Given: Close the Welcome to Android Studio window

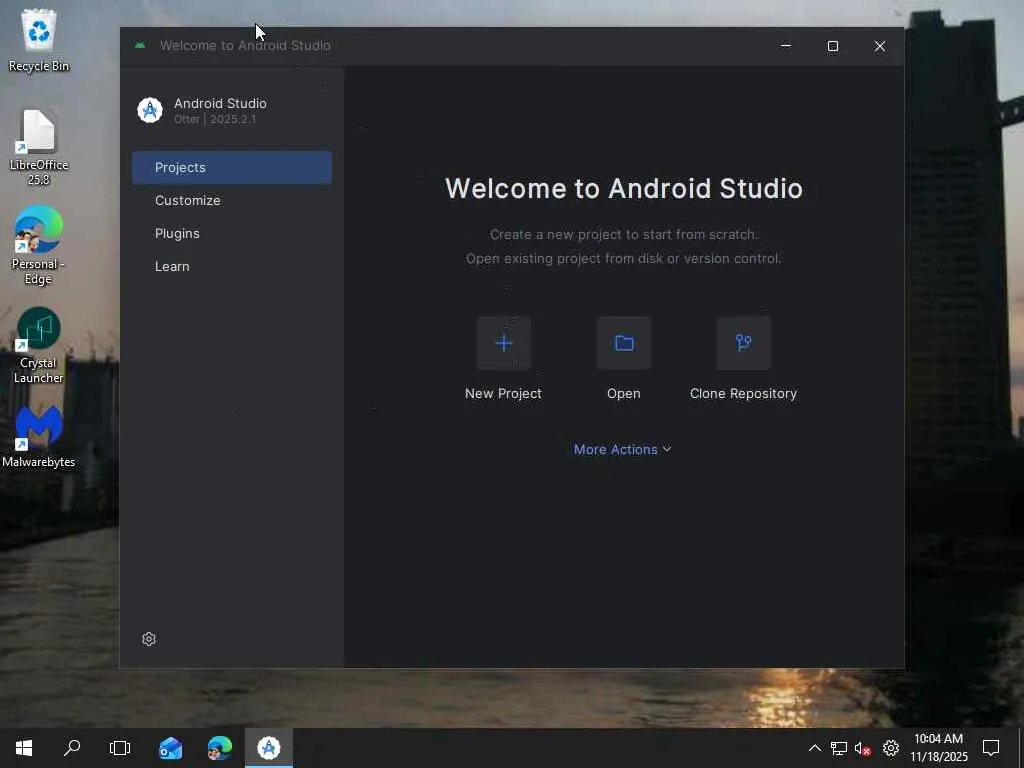Looking at the screenshot, I should pyautogui.click(x=880, y=46).
